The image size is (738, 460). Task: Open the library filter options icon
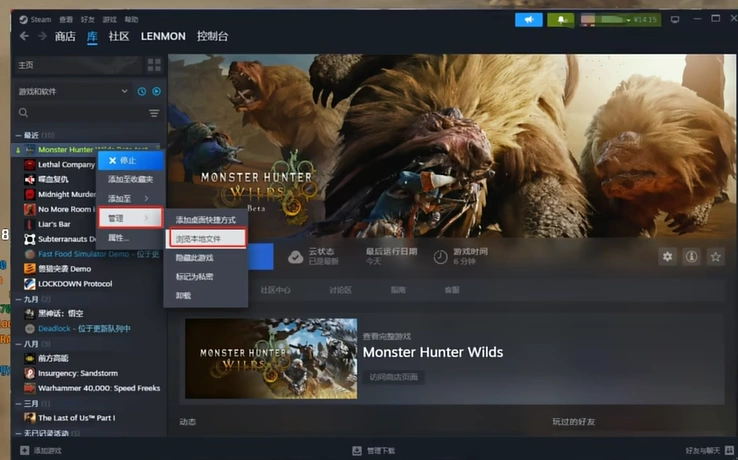pyautogui.click(x=154, y=113)
